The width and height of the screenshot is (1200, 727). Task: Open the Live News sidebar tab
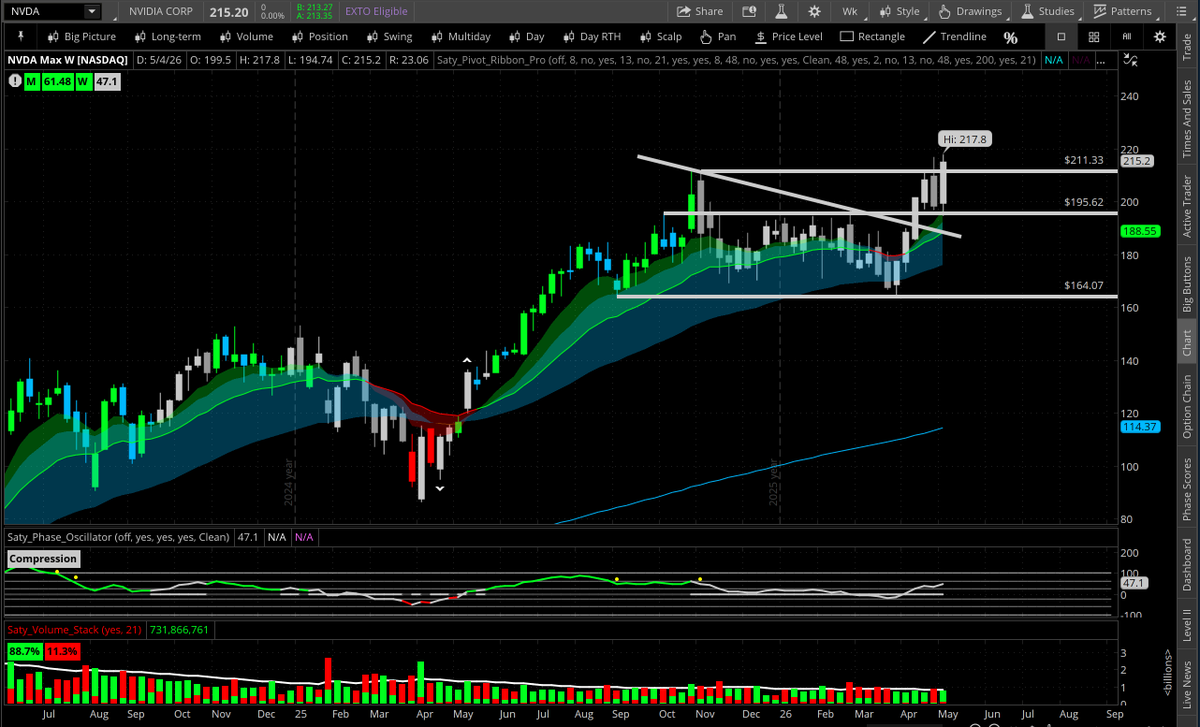pyautogui.click(x=1188, y=686)
